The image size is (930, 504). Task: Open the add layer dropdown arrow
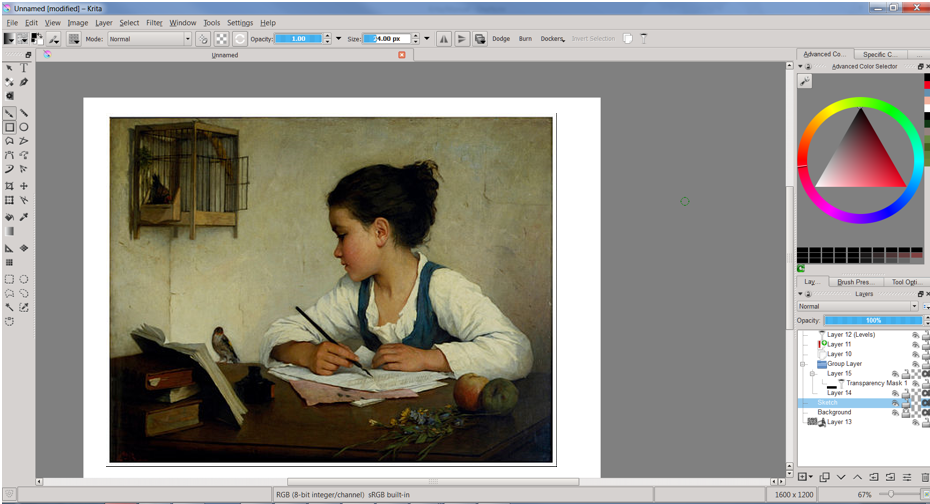tap(811, 477)
